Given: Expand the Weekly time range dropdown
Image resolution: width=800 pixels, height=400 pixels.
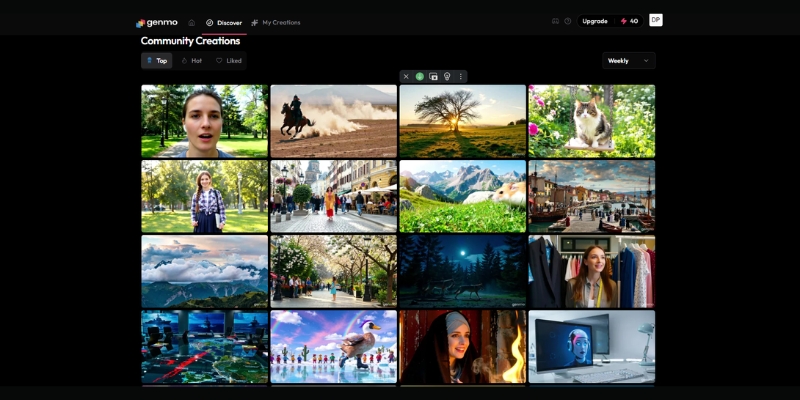Looking at the screenshot, I should pyautogui.click(x=629, y=61).
